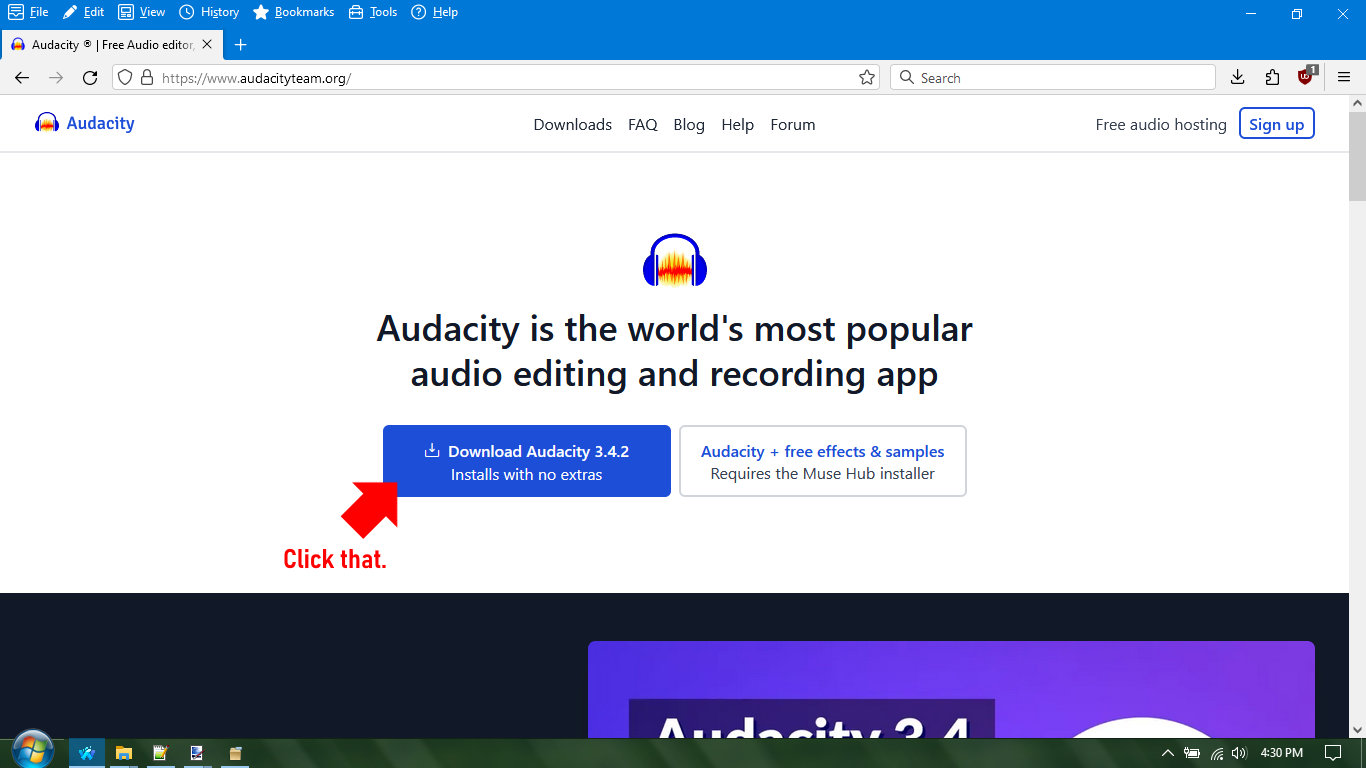Viewport: 1366px width, 768px height.
Task: Open the Bookmarks menu
Action: 294,12
